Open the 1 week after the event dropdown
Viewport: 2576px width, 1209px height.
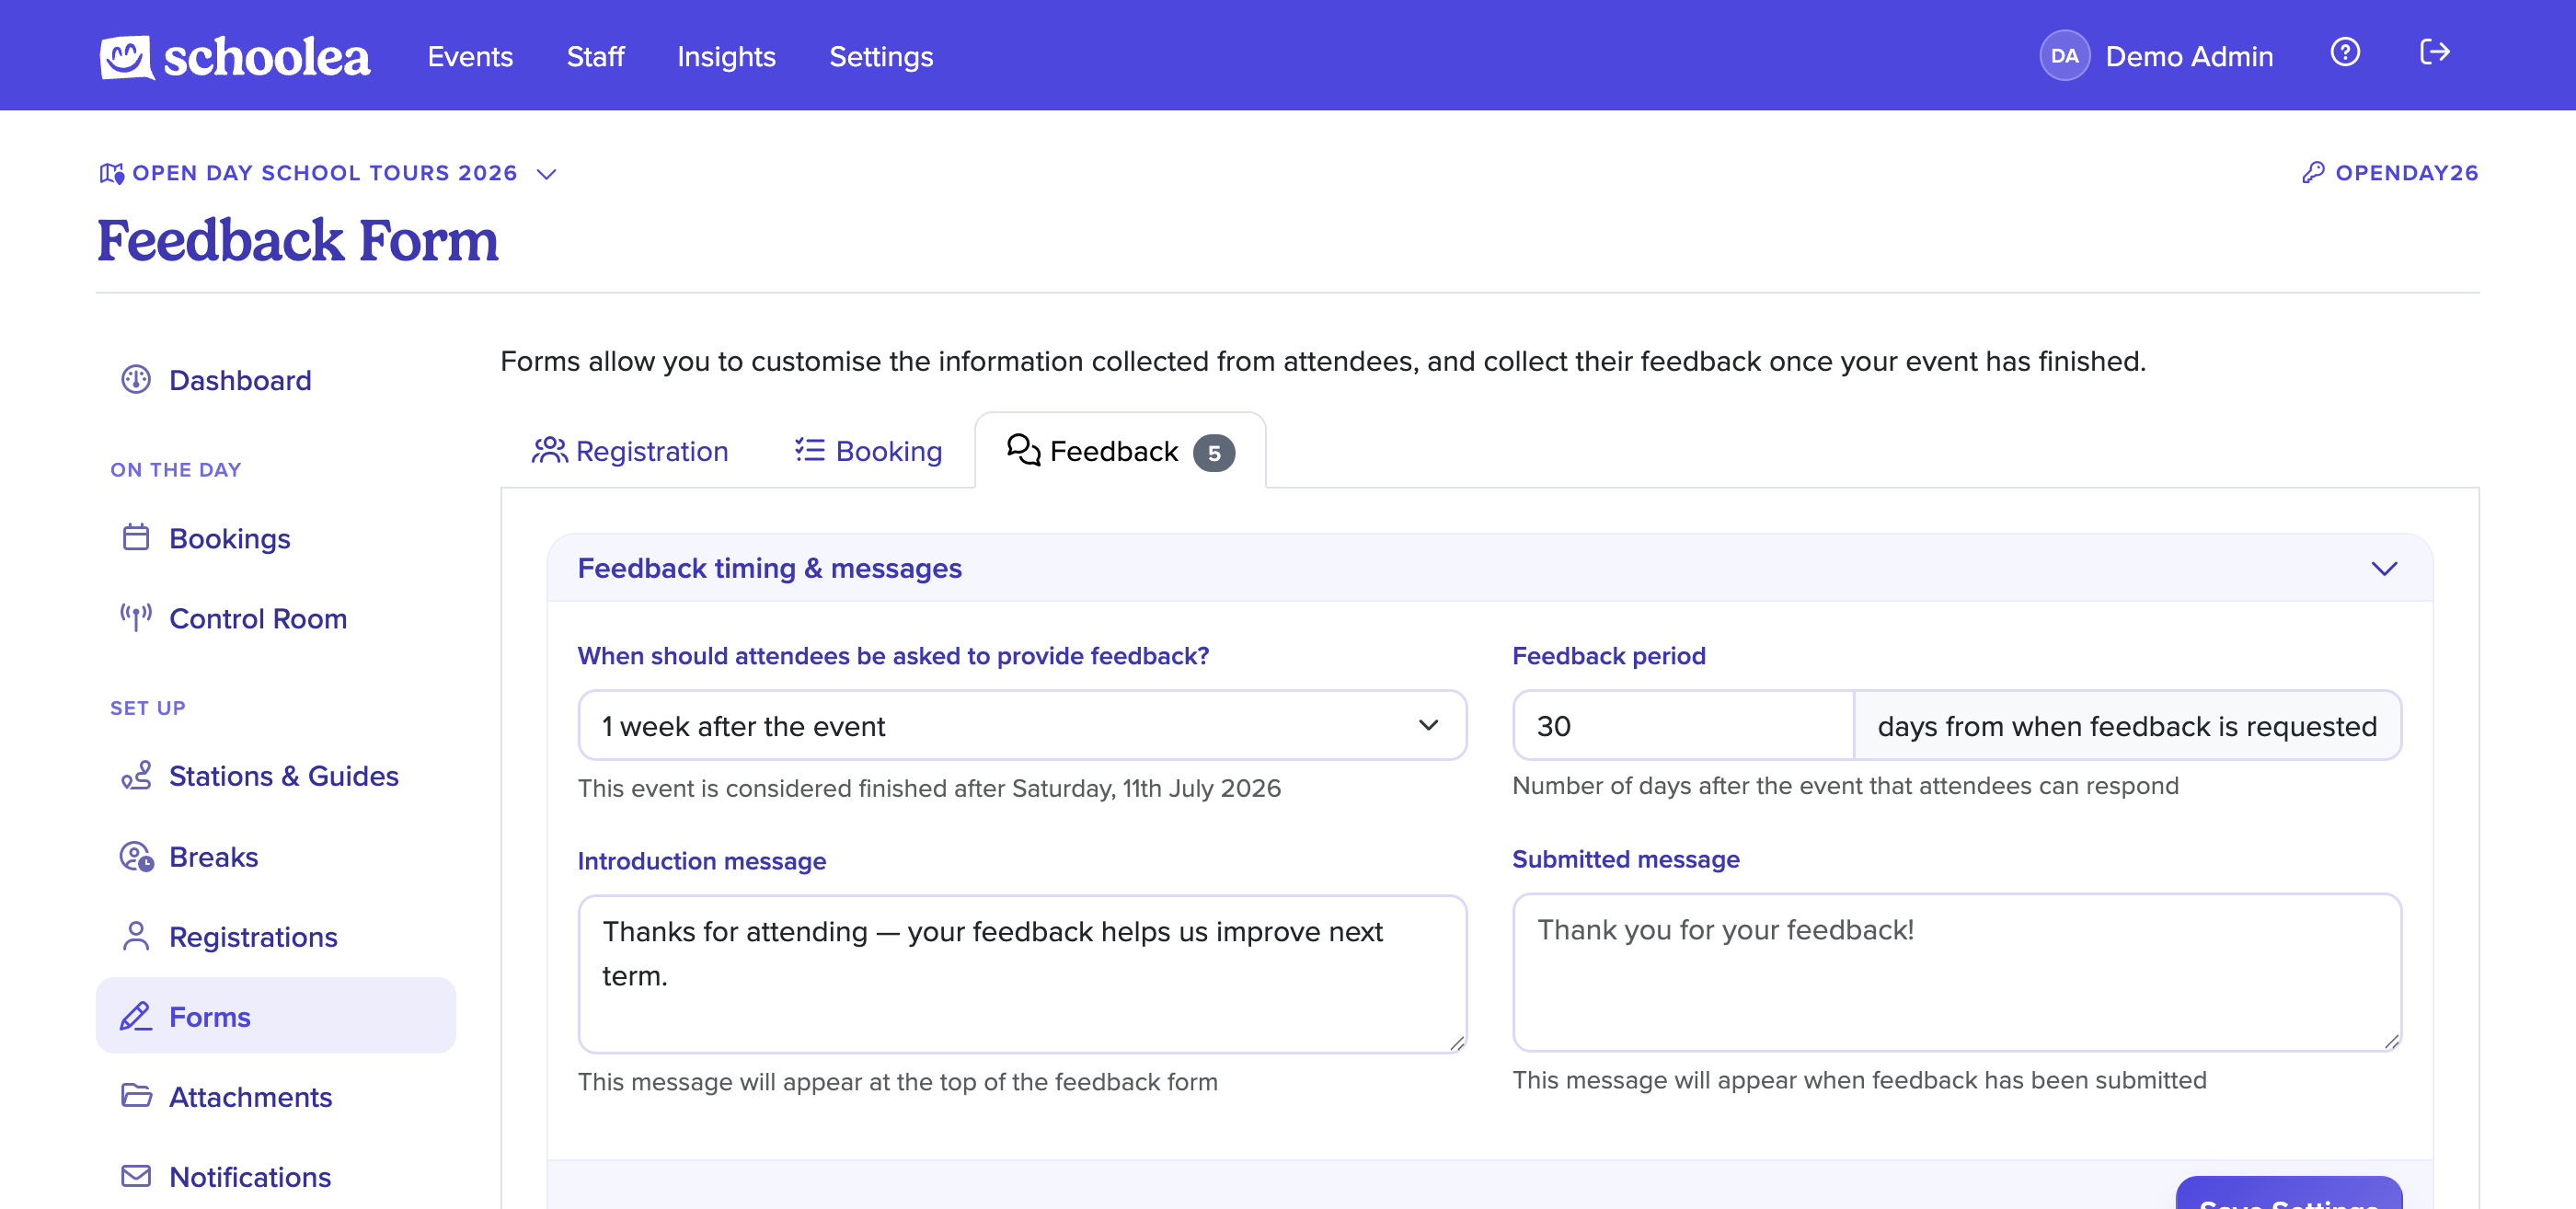(x=1022, y=726)
